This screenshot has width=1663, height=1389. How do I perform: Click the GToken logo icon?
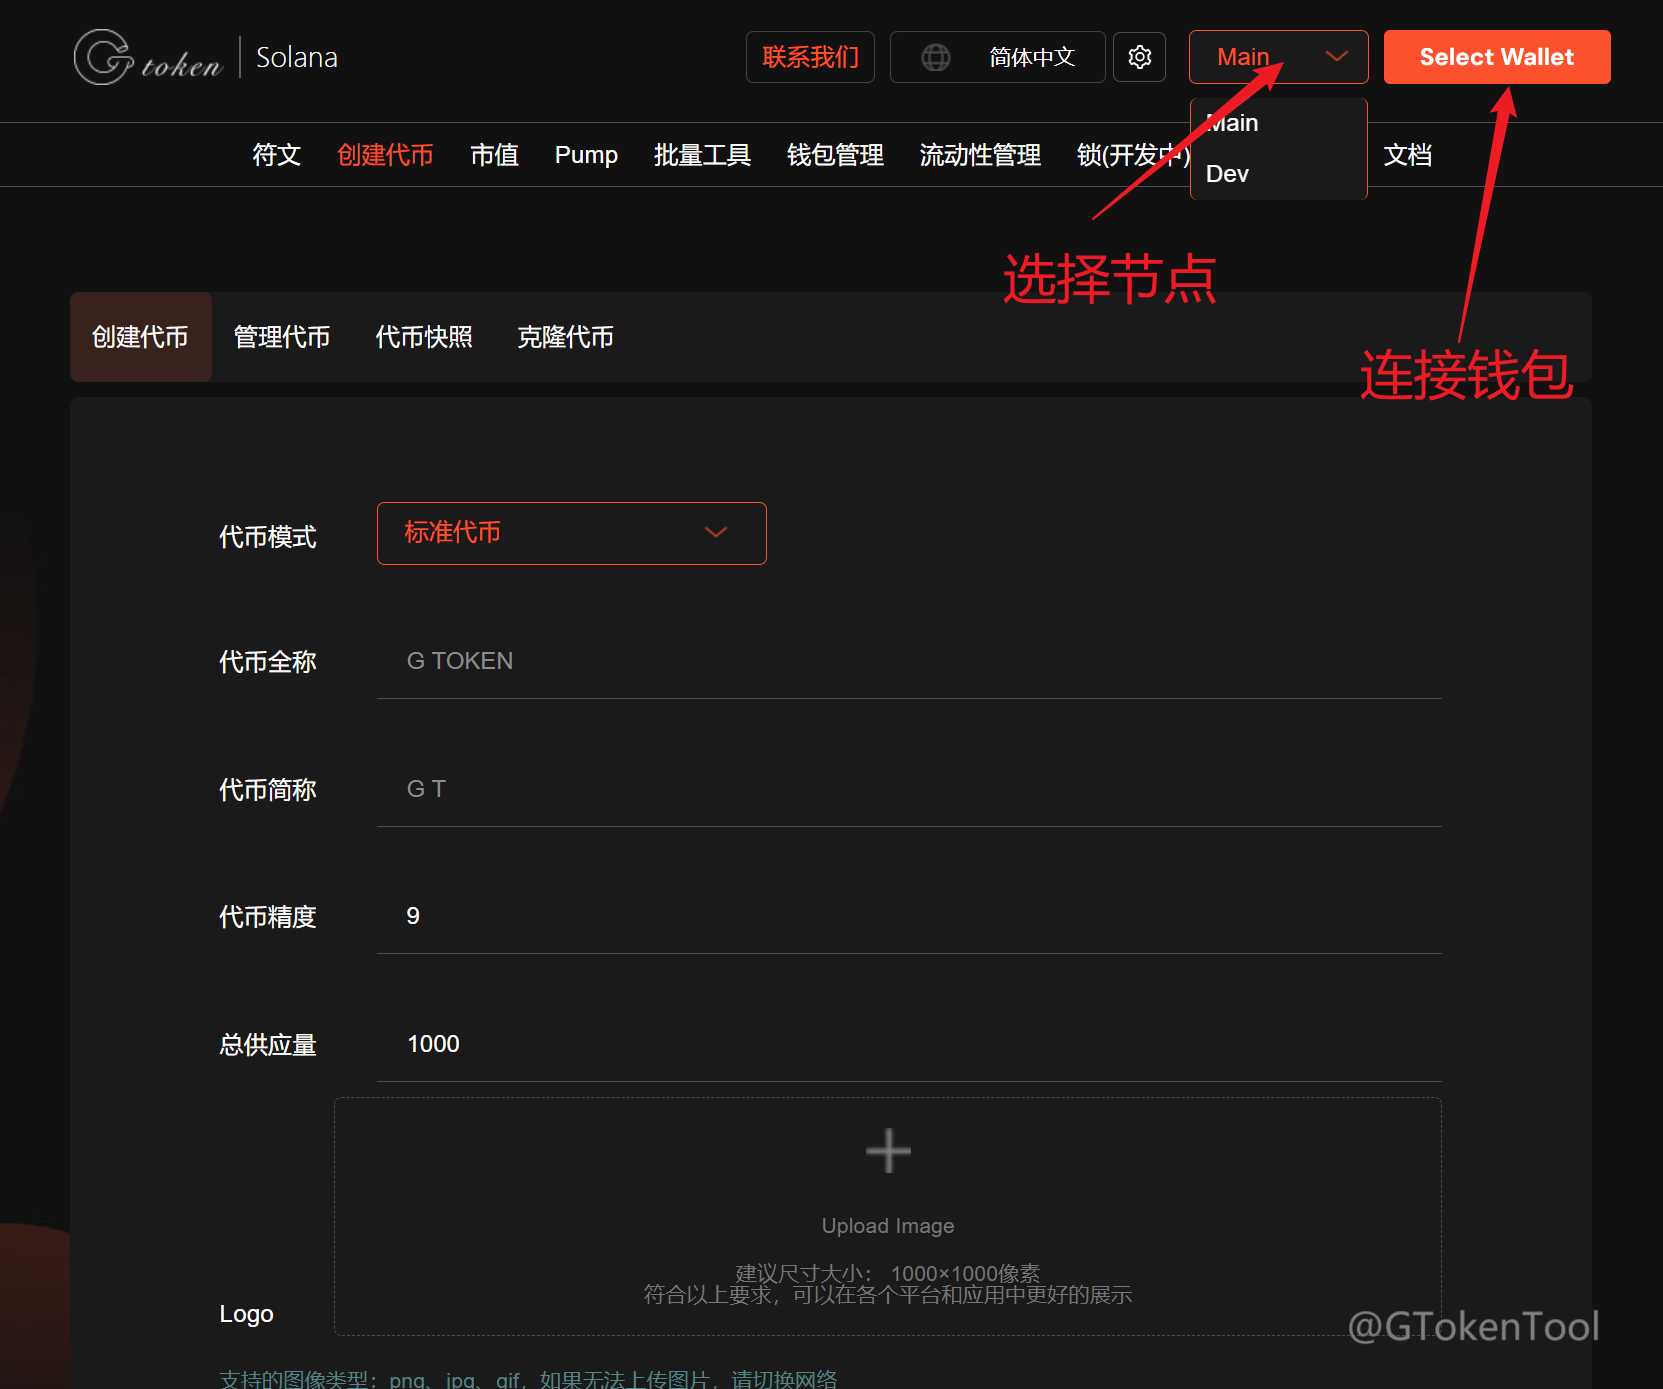(104, 58)
